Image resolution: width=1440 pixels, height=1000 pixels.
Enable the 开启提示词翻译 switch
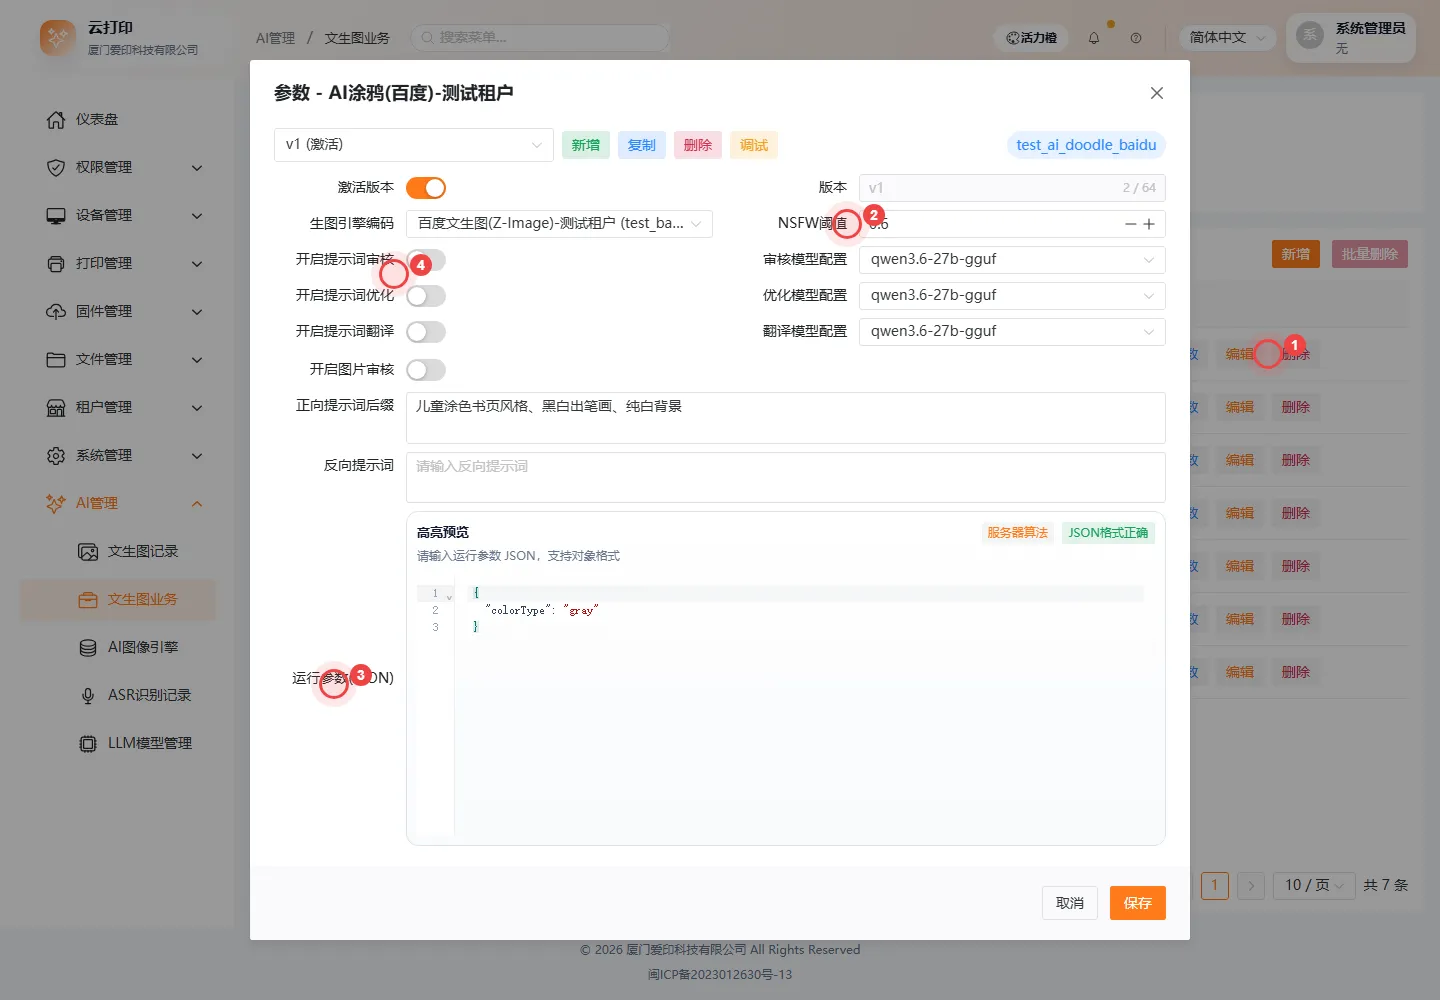coord(426,332)
